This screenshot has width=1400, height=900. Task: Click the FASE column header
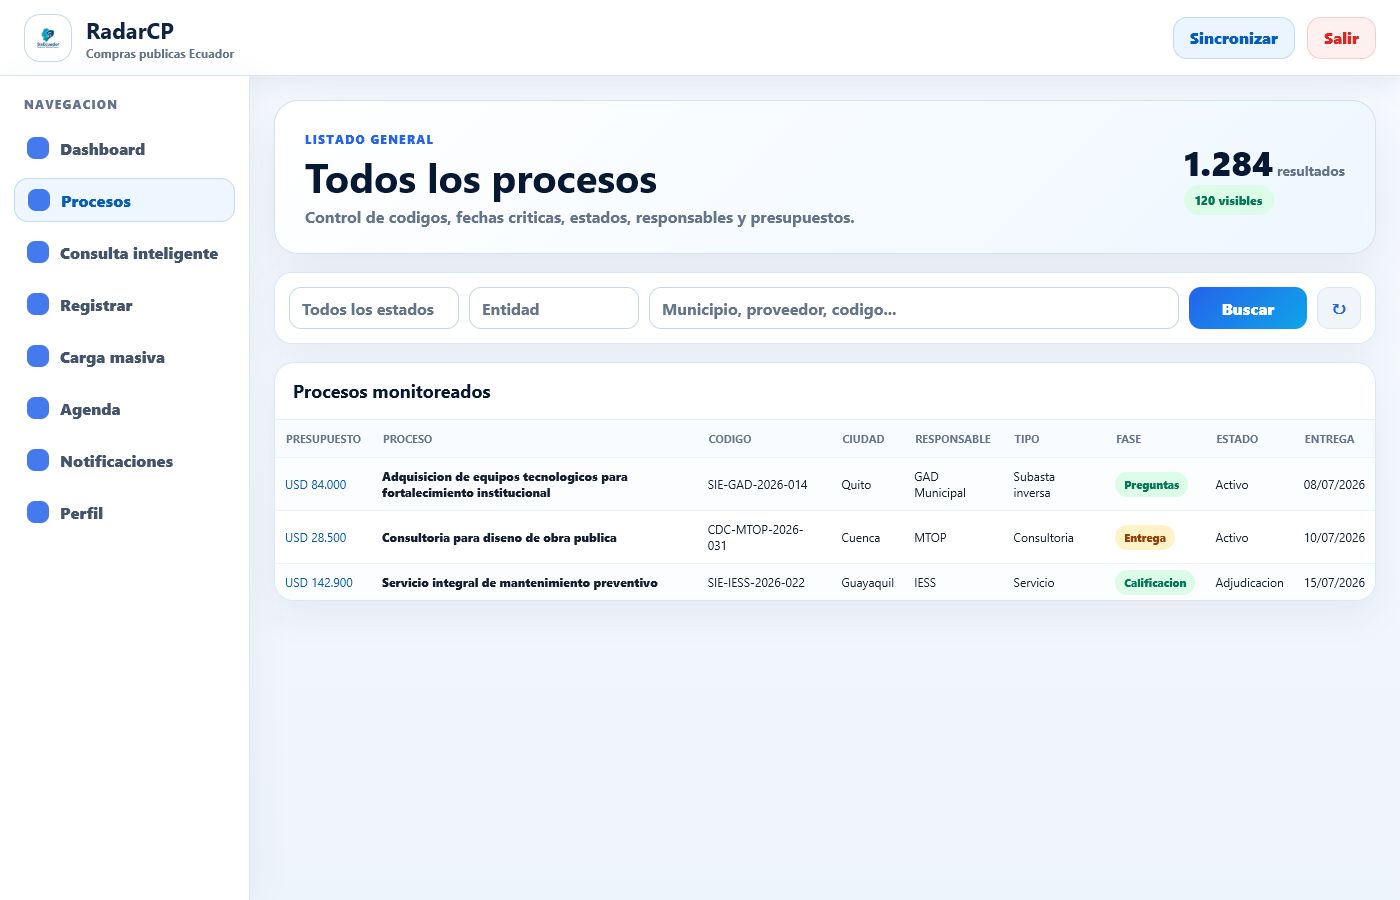point(1128,439)
